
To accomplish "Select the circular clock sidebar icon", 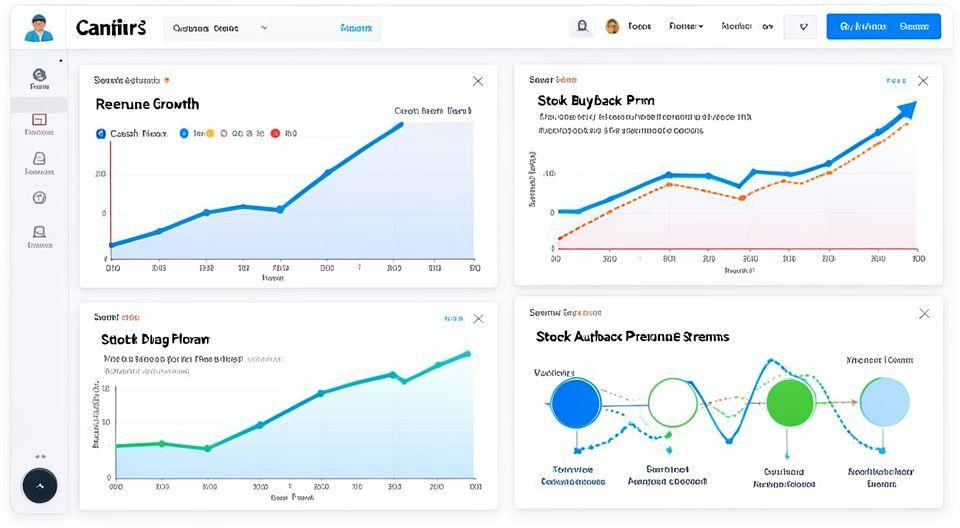I will click(39, 198).
